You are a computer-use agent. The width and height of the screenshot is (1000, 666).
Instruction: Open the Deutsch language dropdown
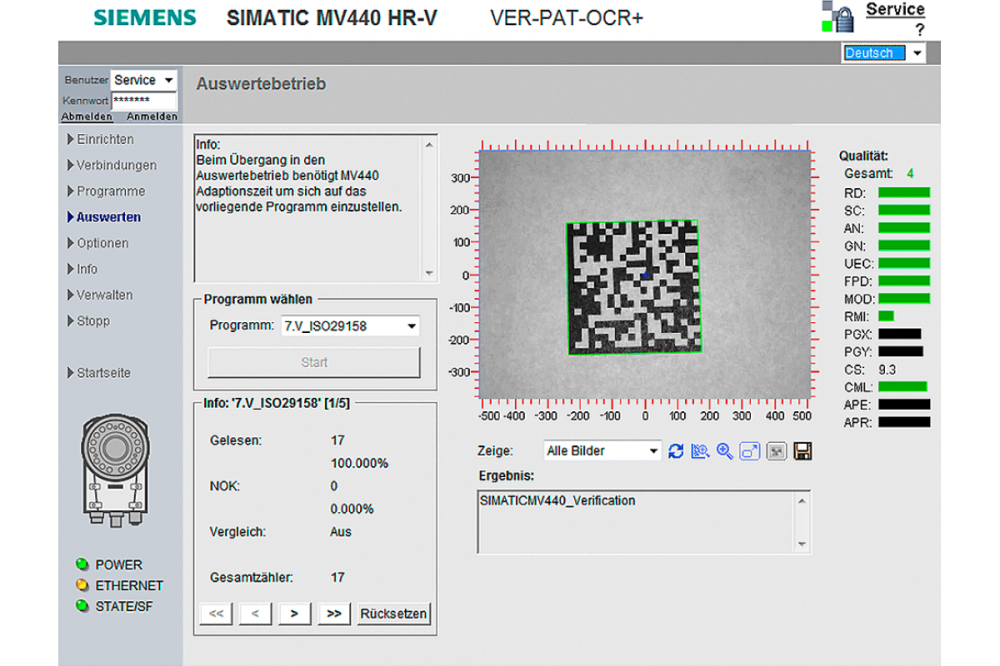(883, 53)
